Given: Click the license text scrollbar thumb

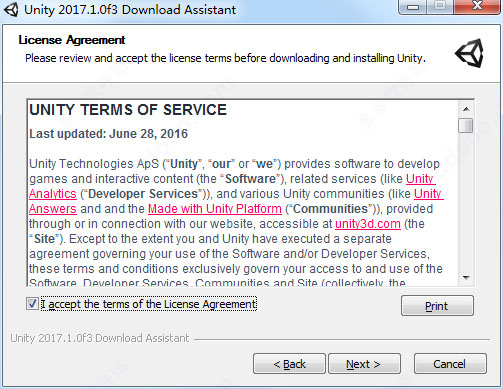Looking at the screenshot, I should (465, 125).
